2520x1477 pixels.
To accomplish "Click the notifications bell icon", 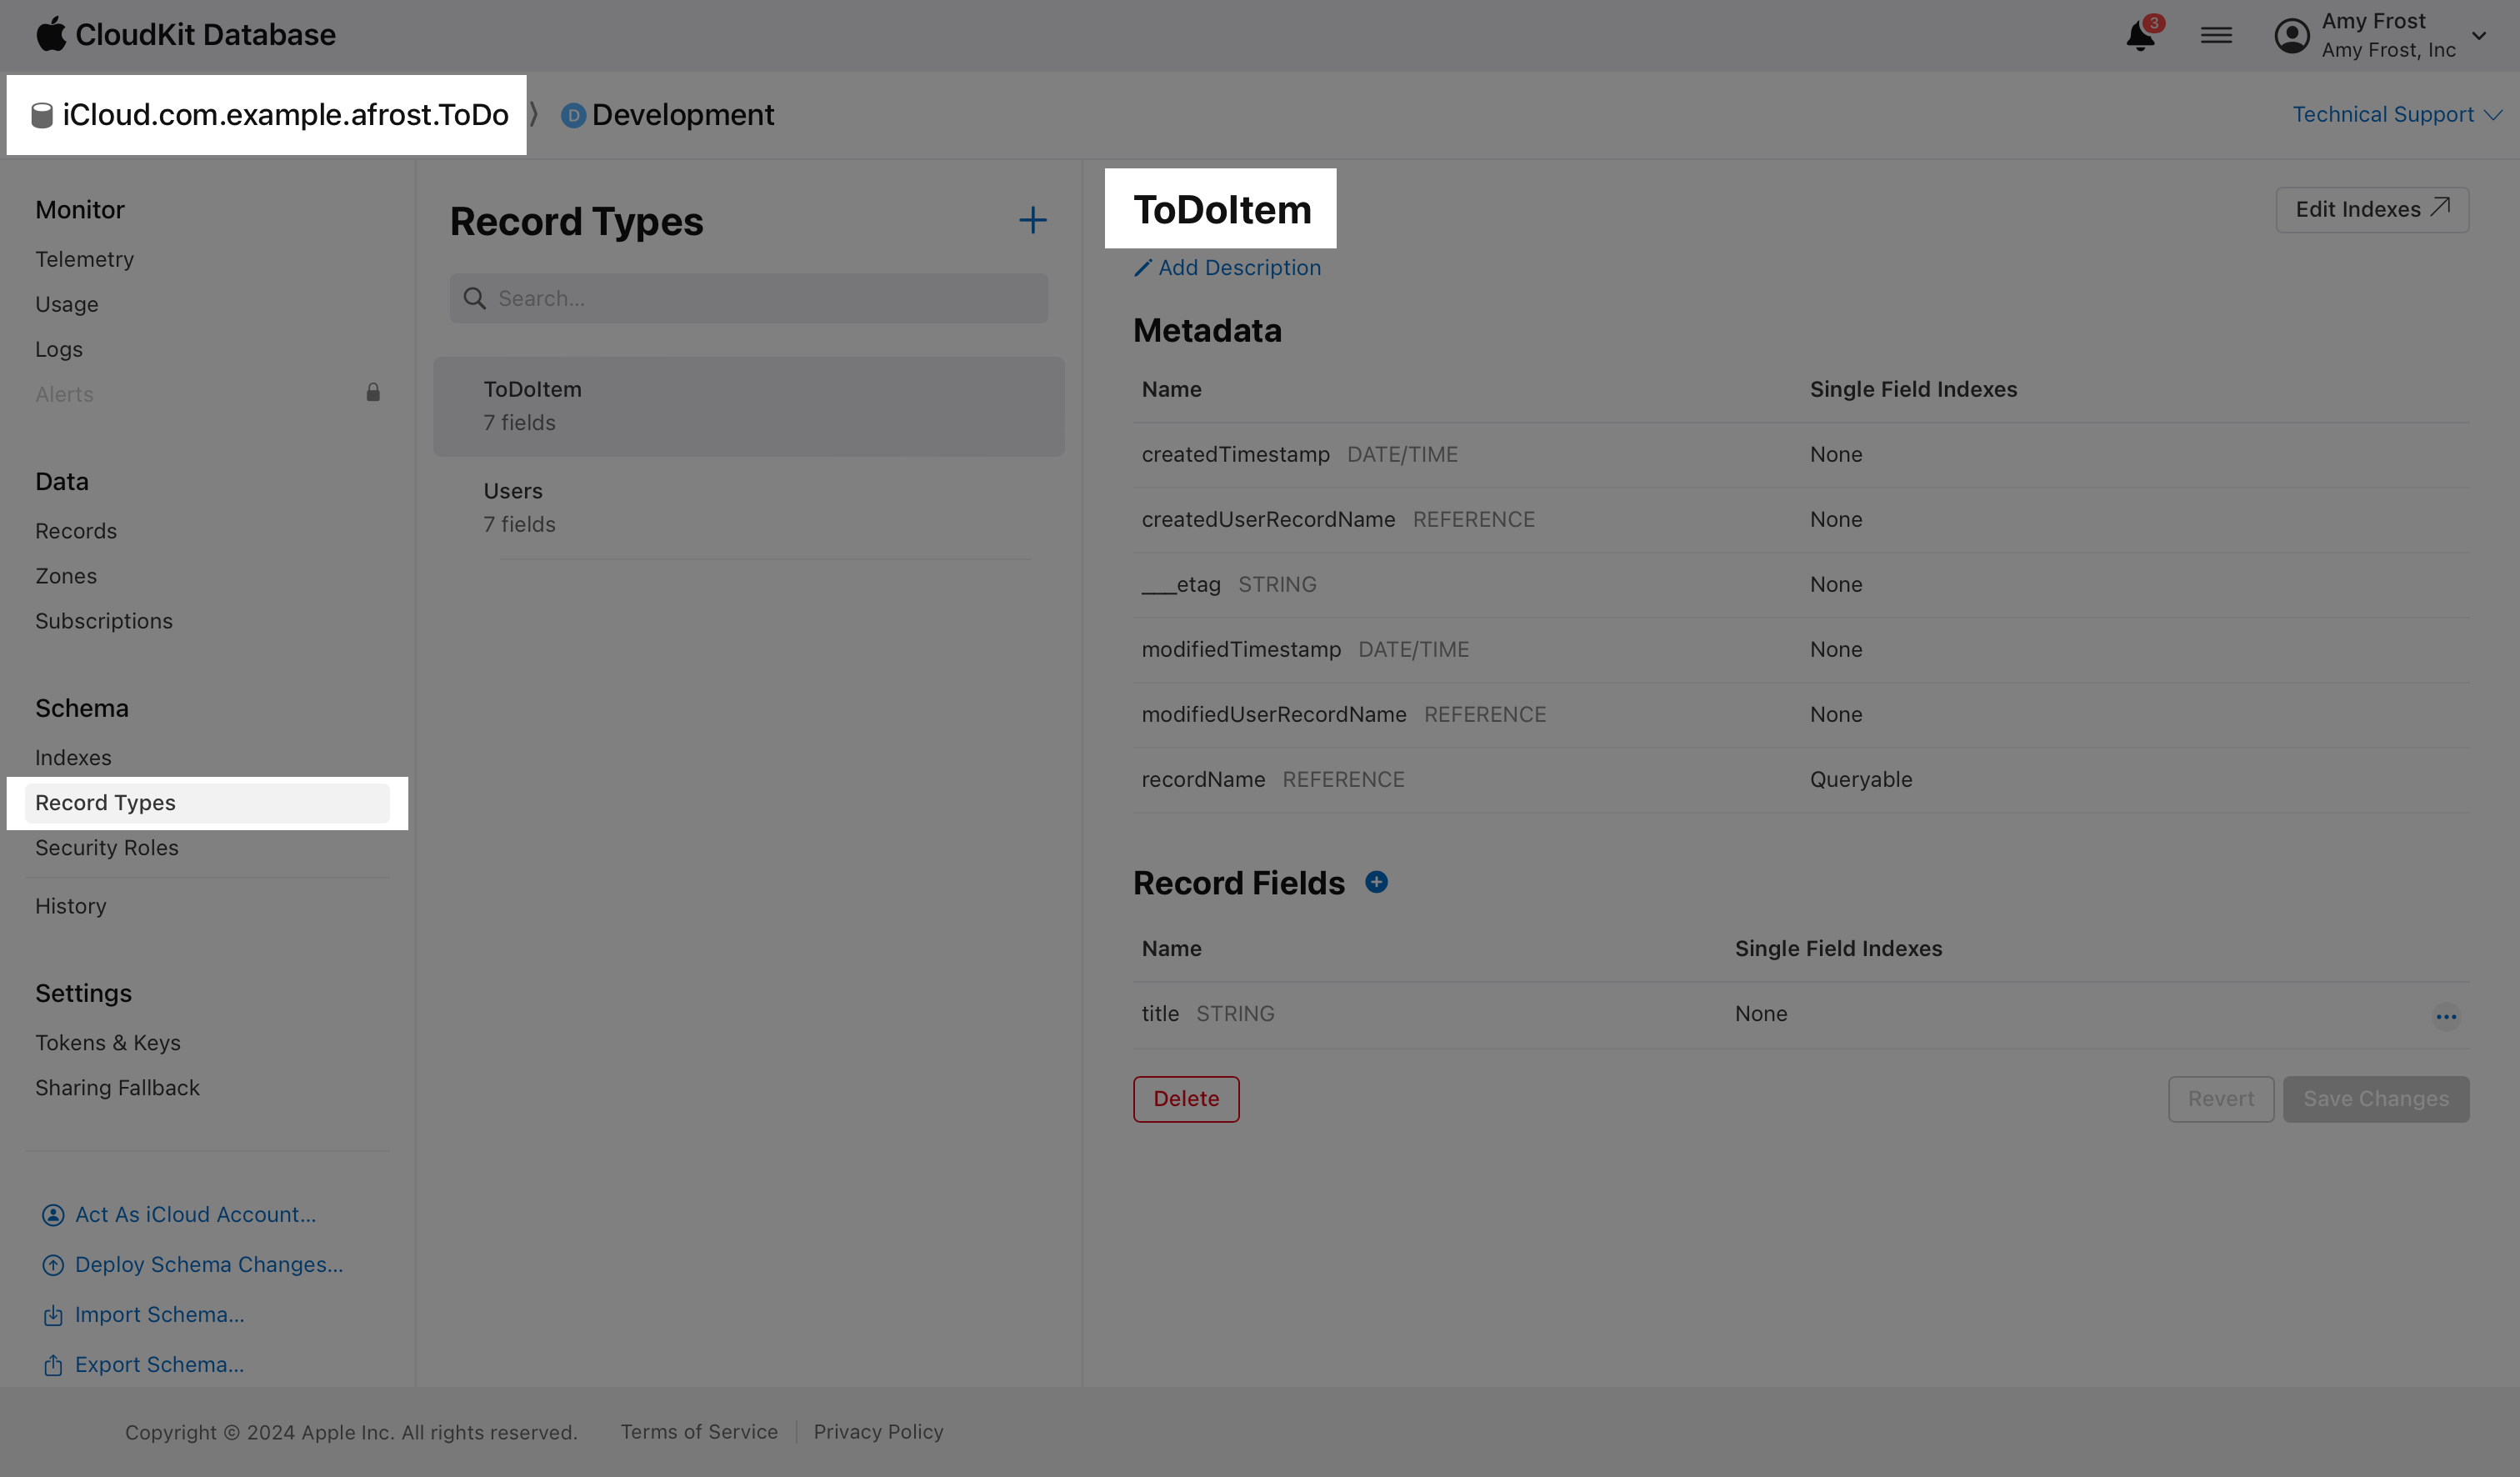I will point(2139,36).
